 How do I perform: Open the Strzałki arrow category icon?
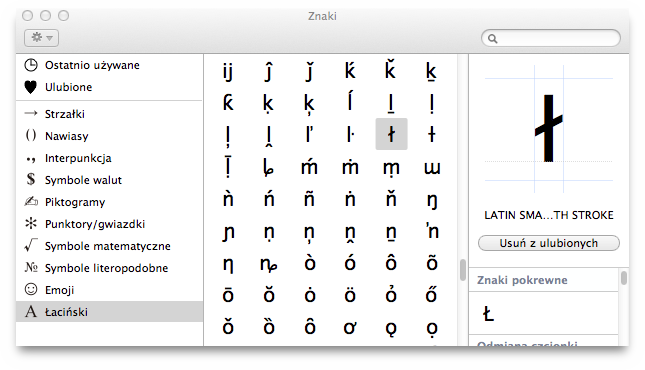click(31, 113)
